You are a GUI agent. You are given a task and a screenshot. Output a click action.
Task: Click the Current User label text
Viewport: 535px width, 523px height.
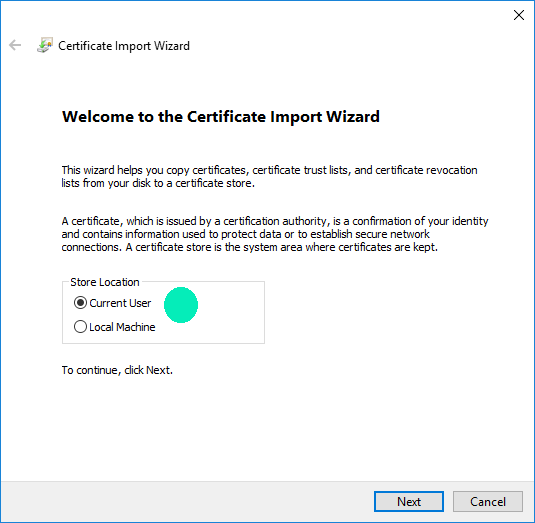point(120,303)
